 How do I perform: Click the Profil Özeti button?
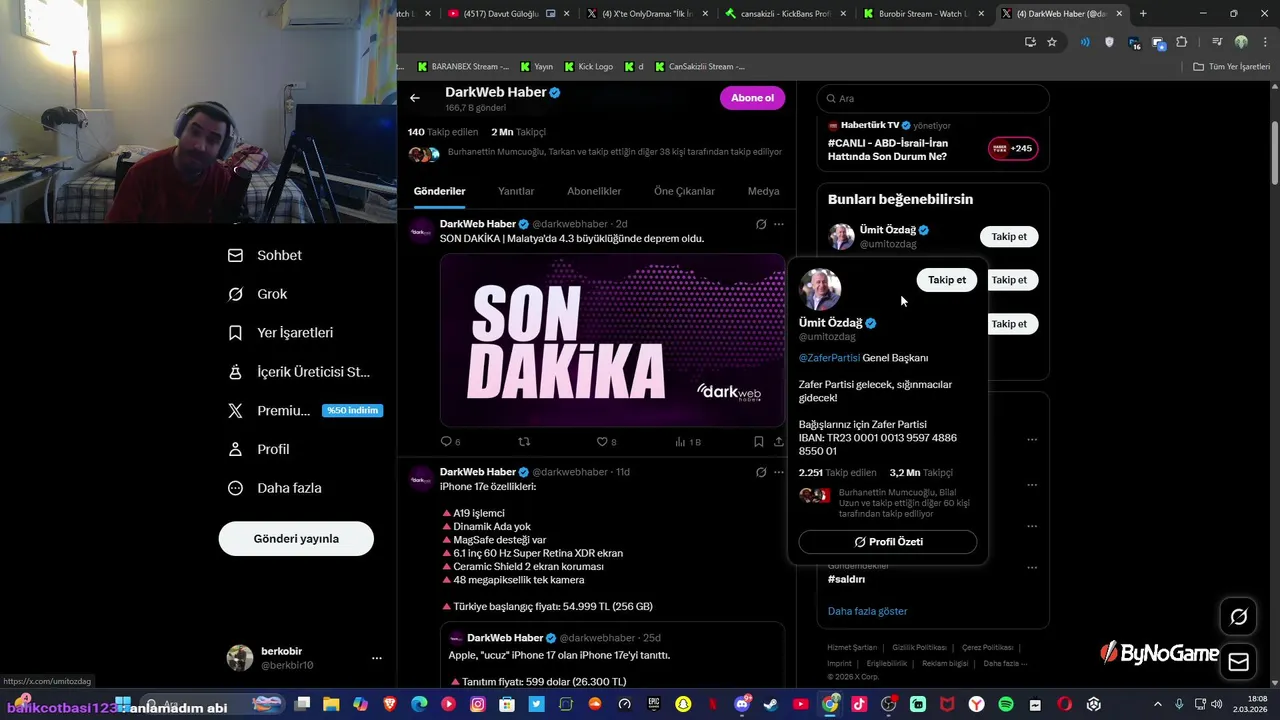888,542
